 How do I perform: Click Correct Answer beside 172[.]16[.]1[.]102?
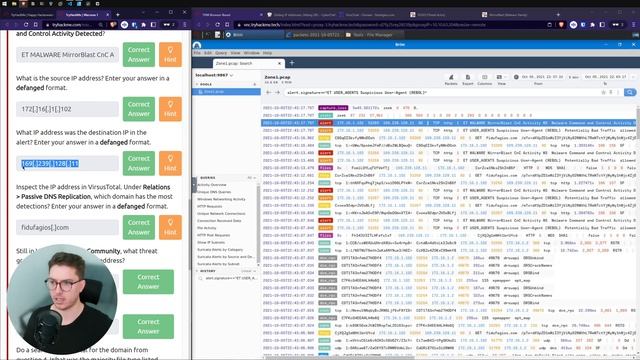(x=139, y=109)
